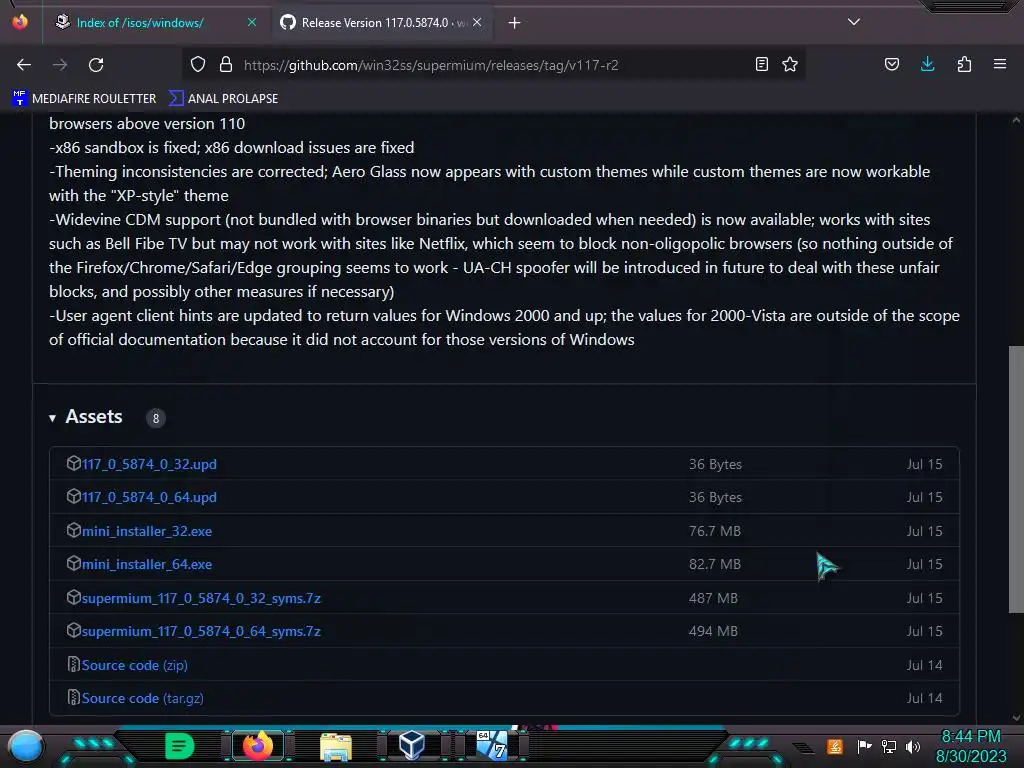Go back to the previous page
Viewport: 1024px width, 768px height.
(x=24, y=65)
